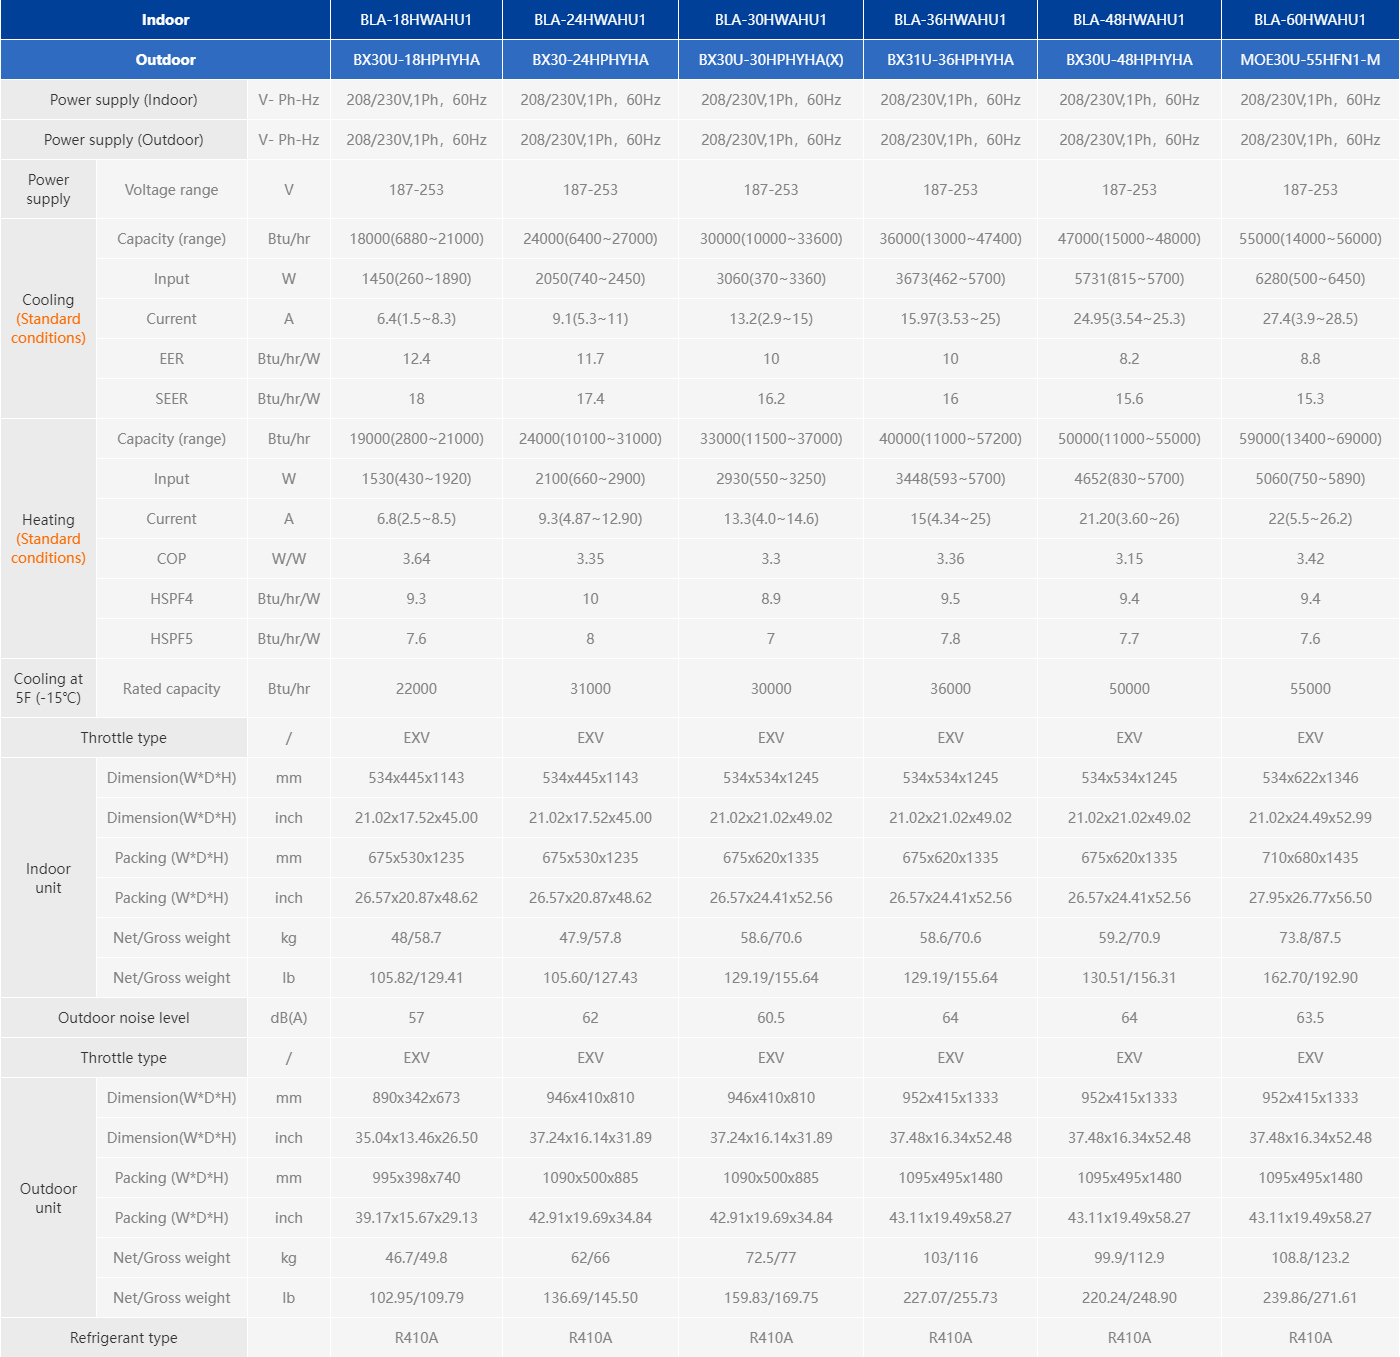Select the SEER row label
Screen dimensions: 1400x1357
(x=171, y=399)
